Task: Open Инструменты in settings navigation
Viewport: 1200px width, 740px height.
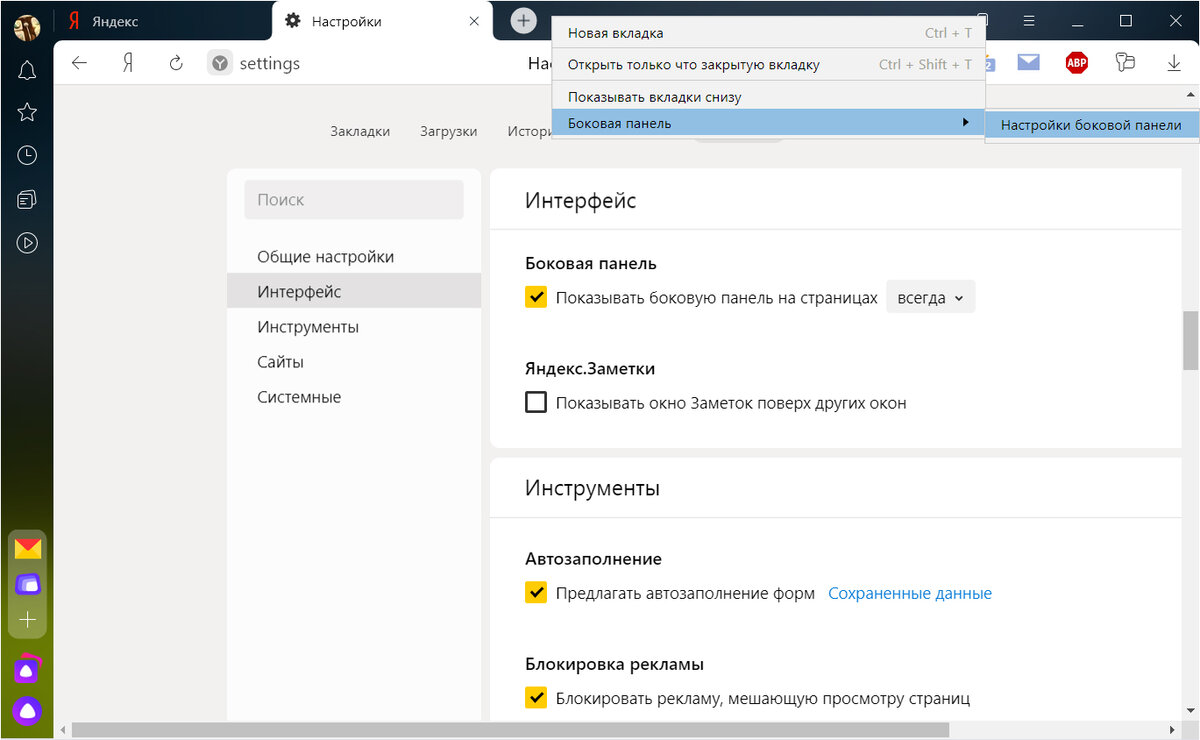Action: [354, 327]
